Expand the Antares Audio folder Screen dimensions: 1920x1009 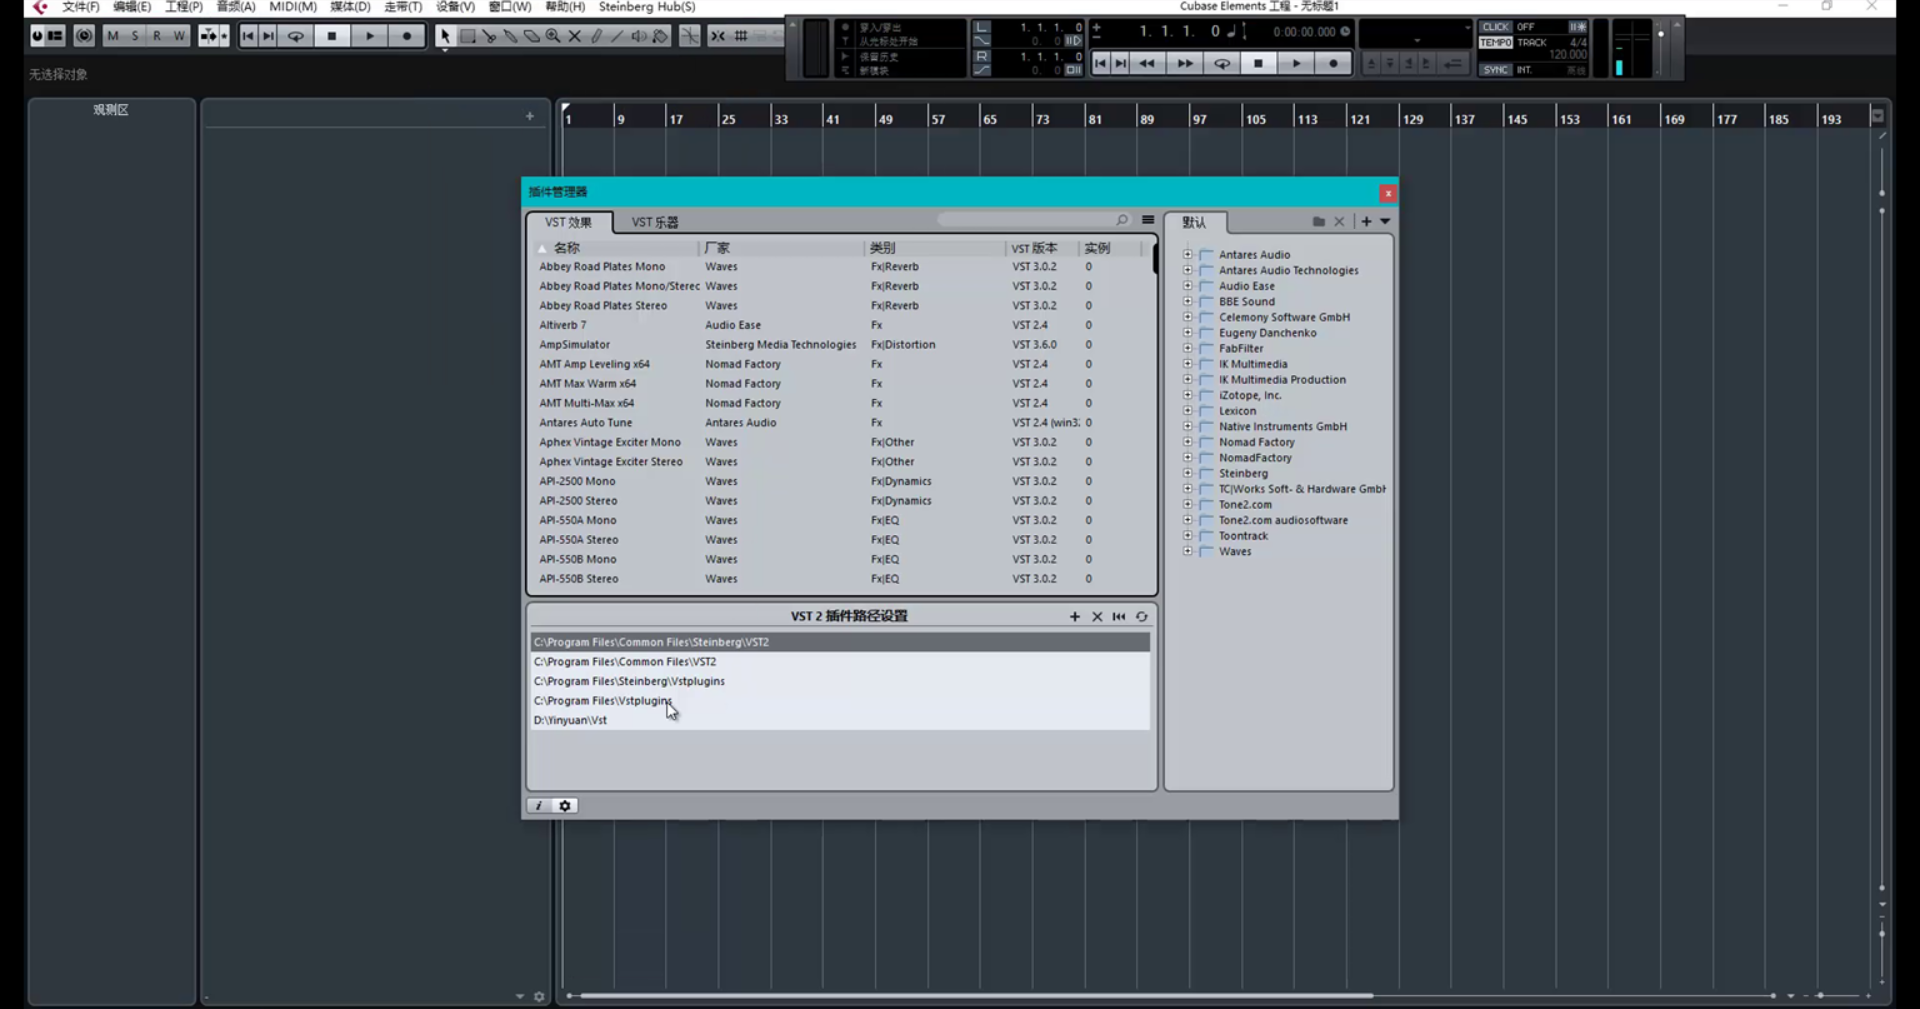(1188, 254)
